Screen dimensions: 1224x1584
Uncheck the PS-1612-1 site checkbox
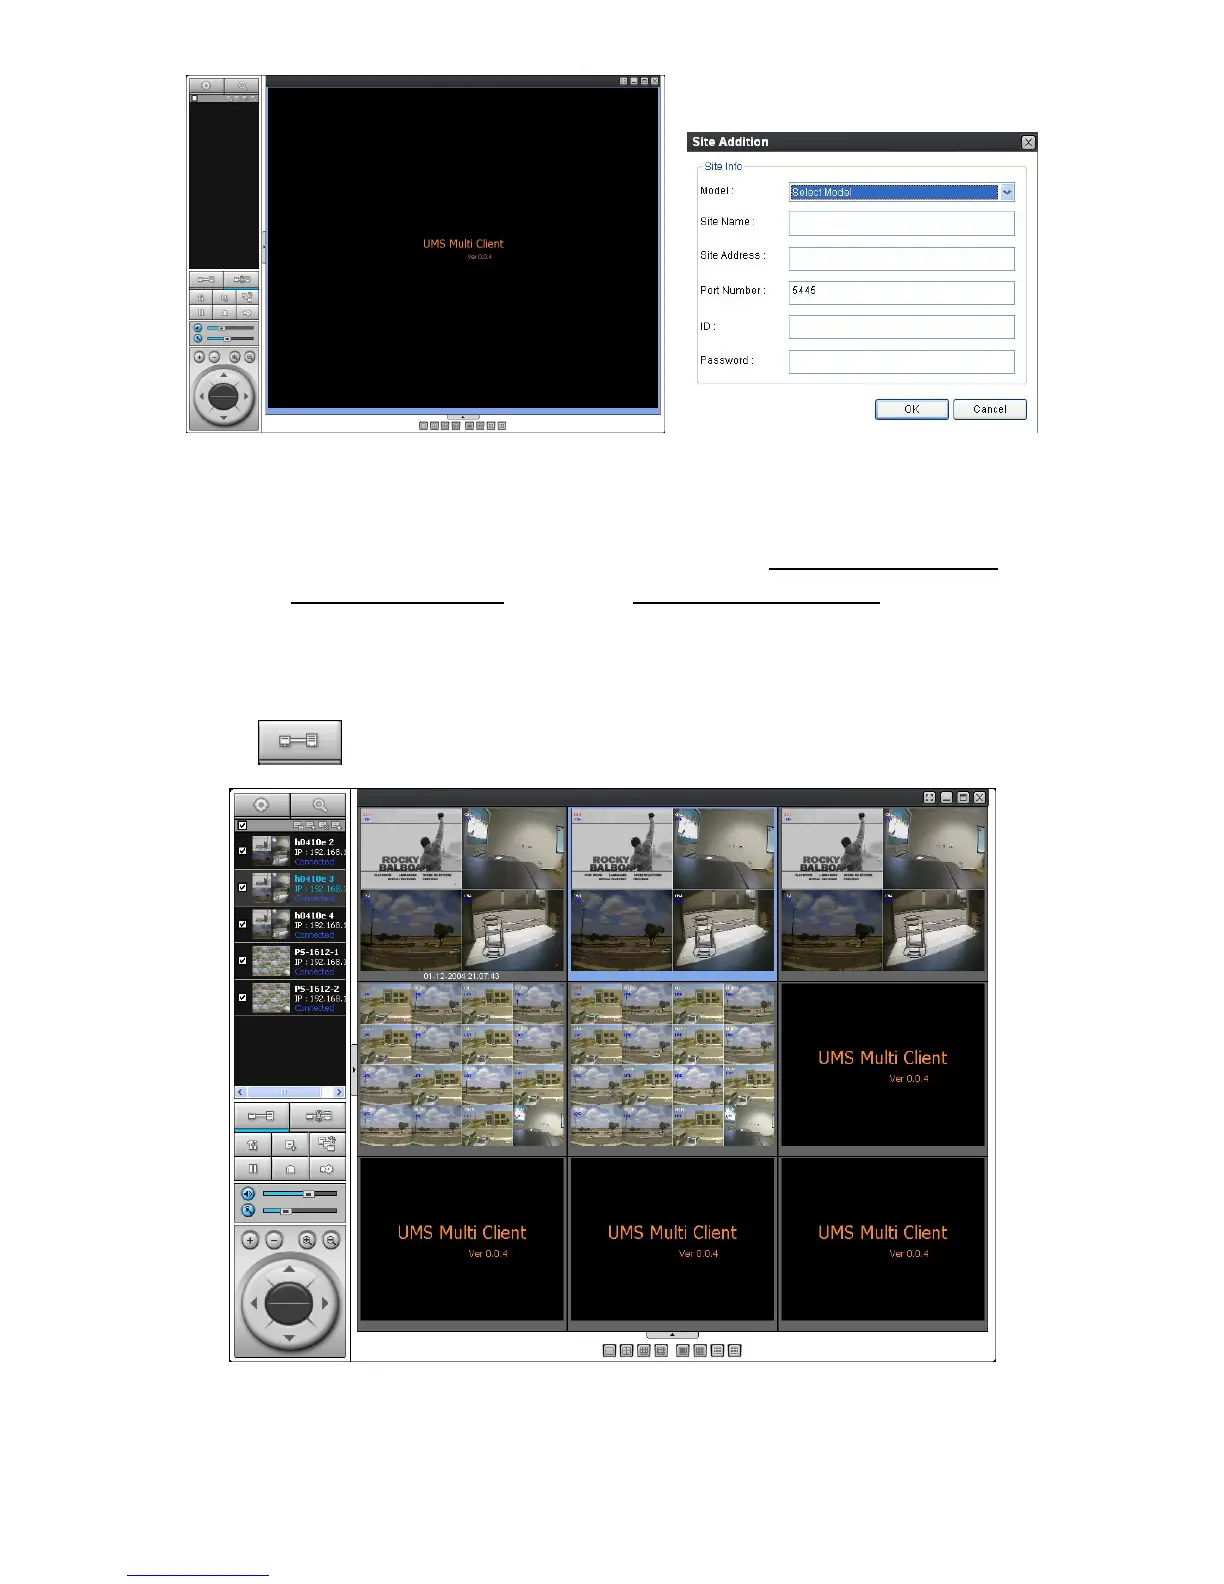pos(242,960)
